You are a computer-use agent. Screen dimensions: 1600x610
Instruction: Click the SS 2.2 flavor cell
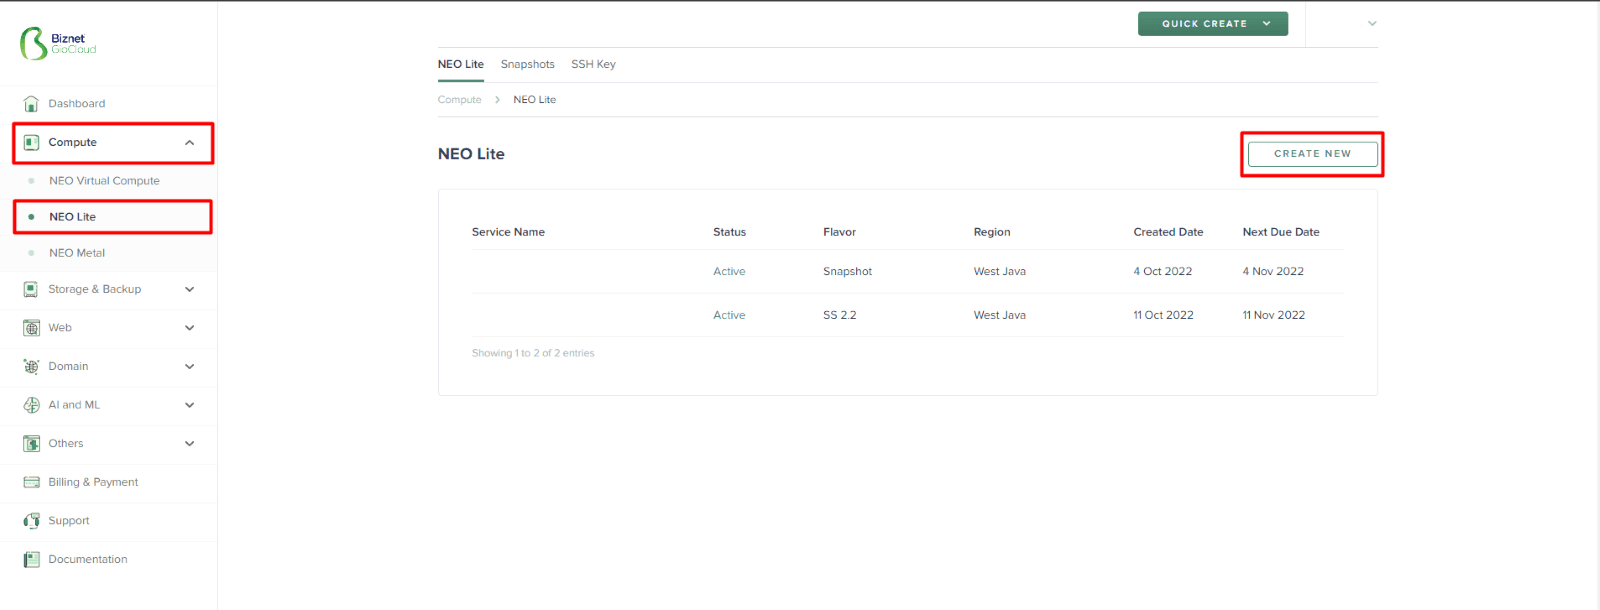840,315
